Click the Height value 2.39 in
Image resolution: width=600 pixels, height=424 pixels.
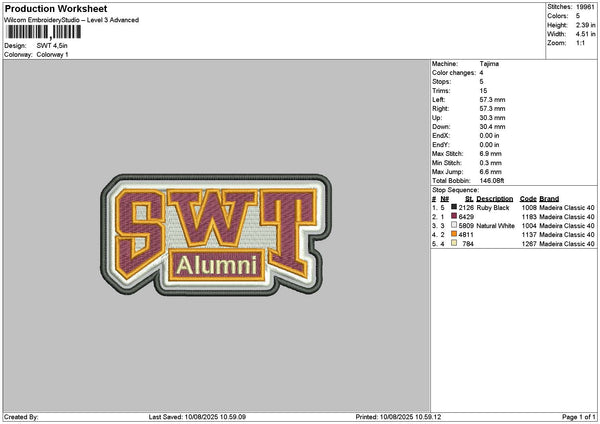click(x=585, y=25)
